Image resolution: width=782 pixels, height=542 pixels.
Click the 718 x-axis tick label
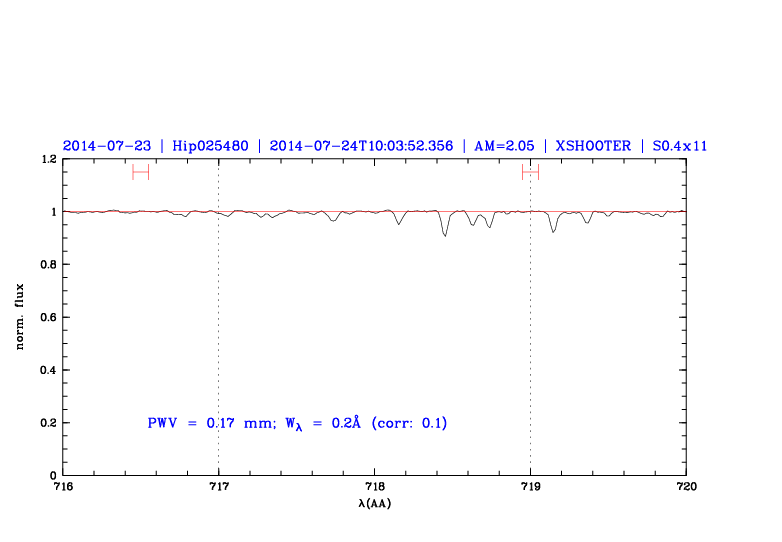[375, 487]
